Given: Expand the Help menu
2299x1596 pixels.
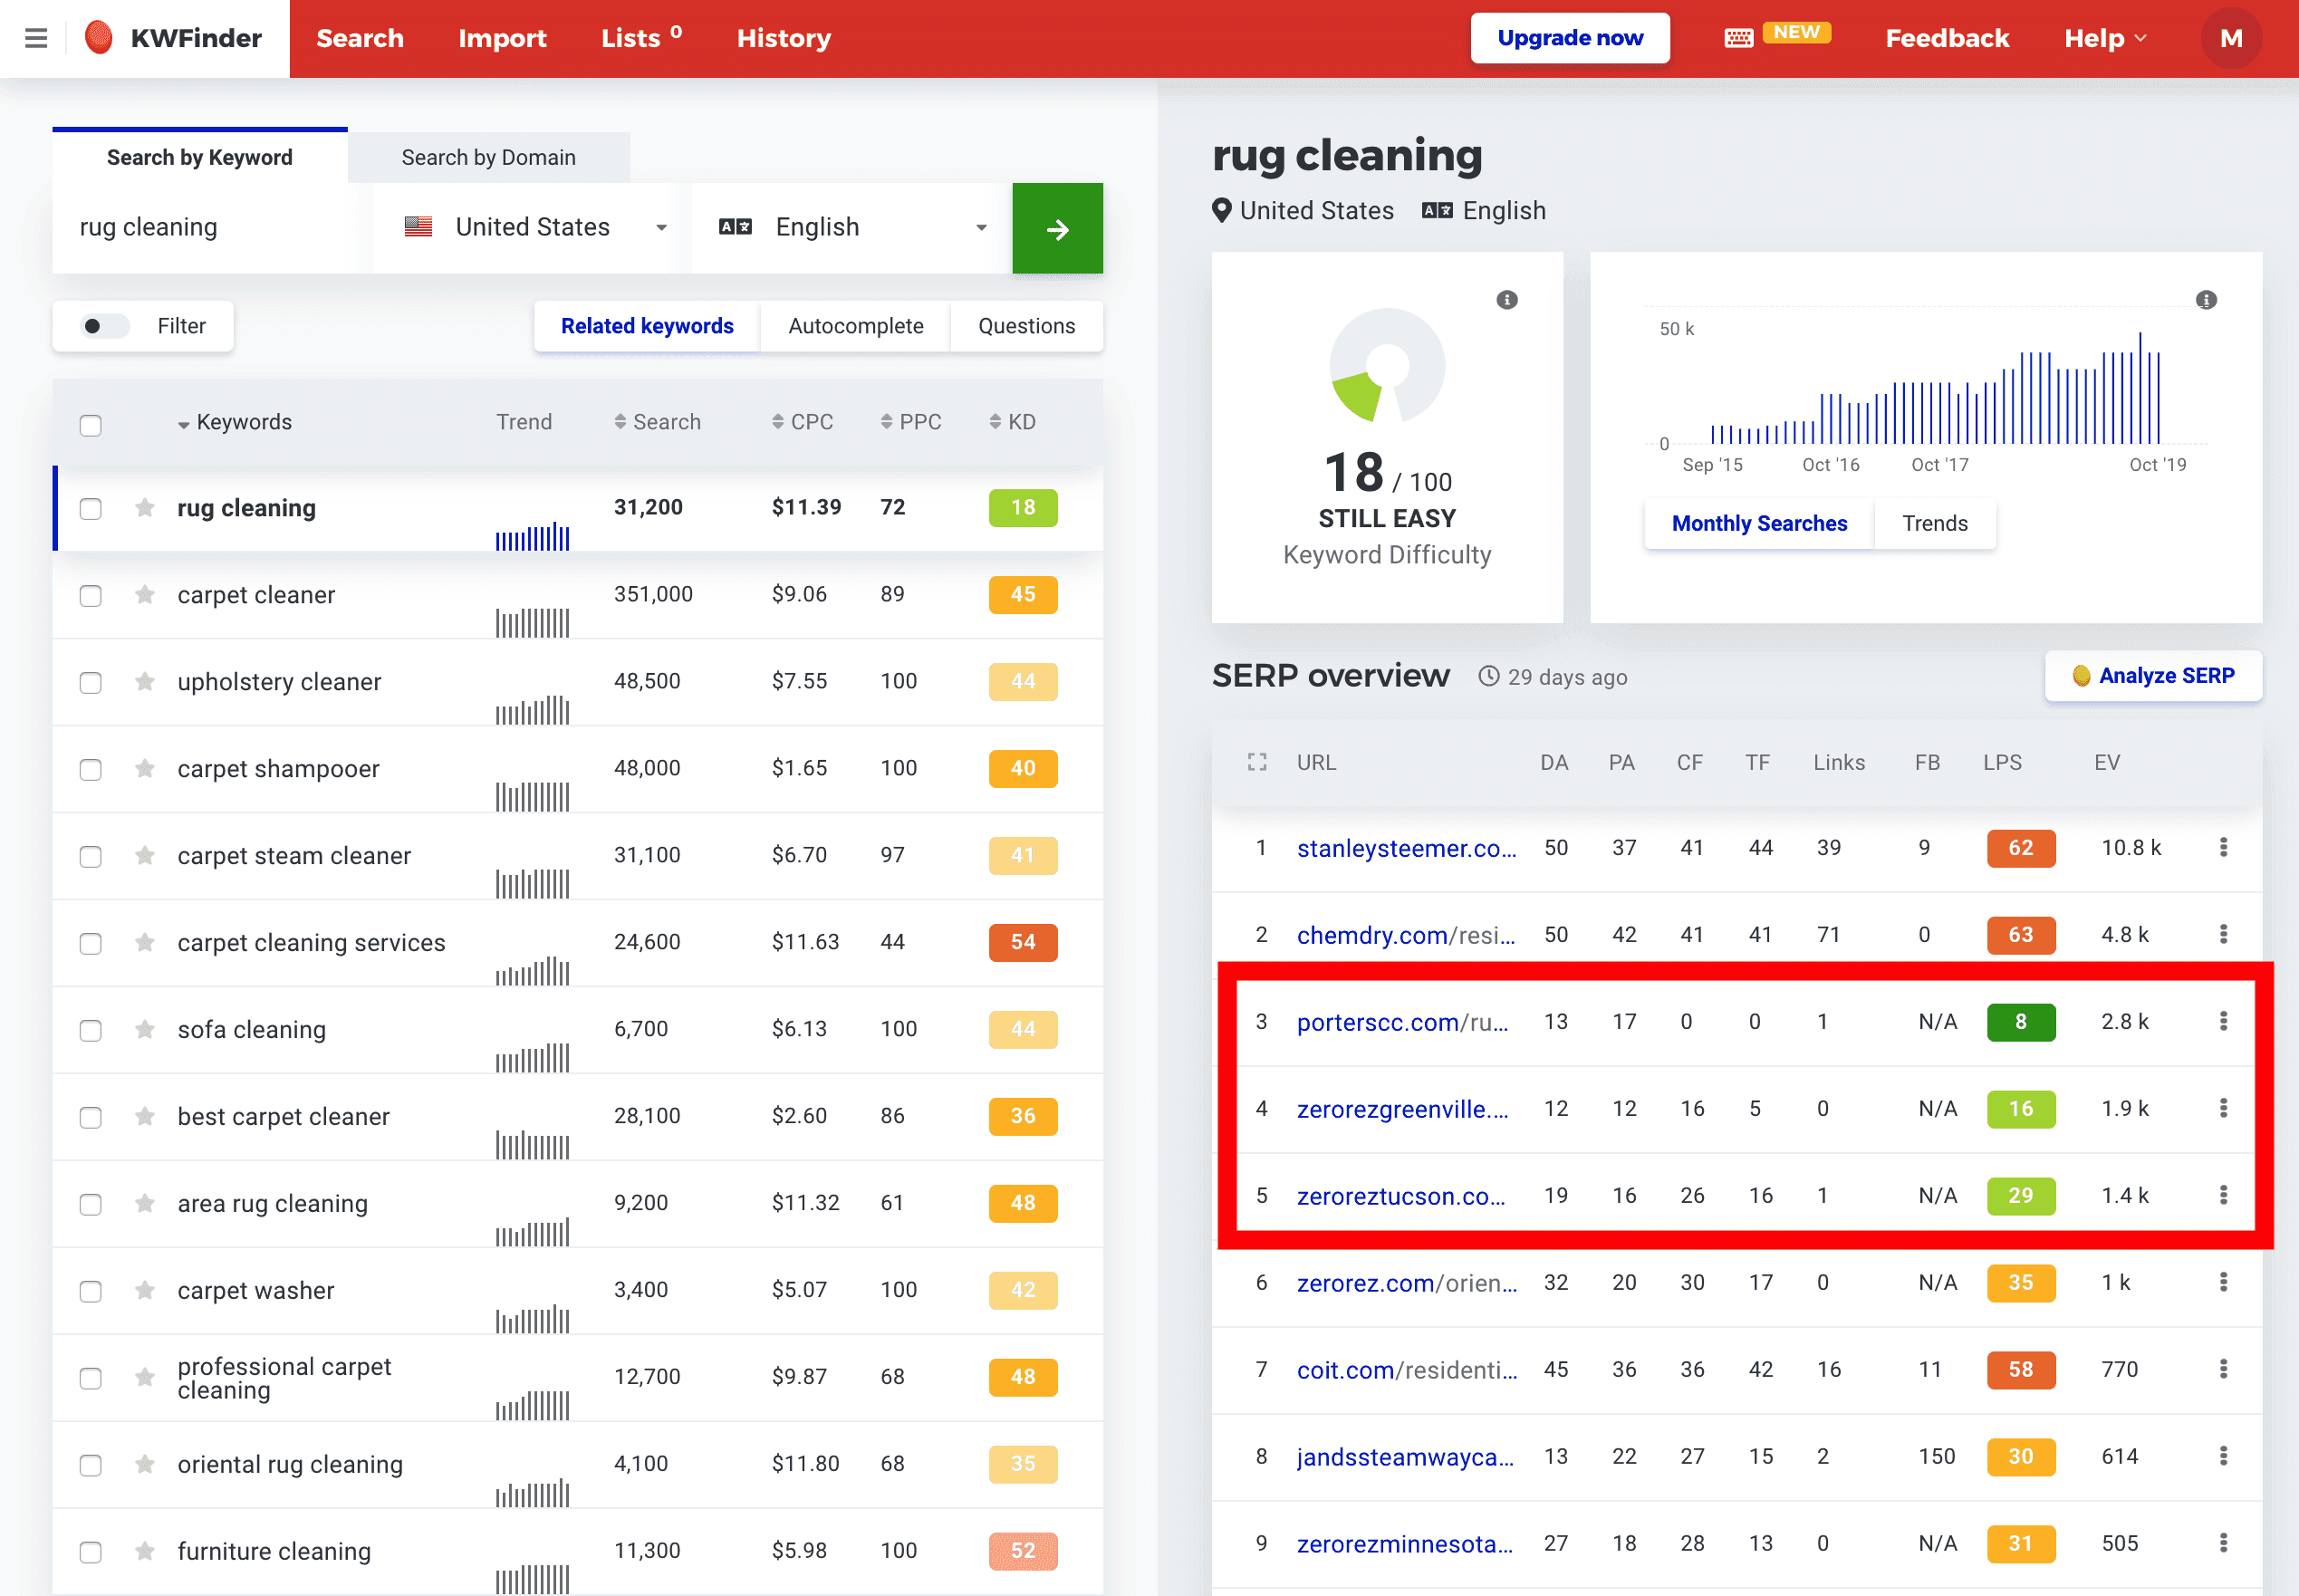Looking at the screenshot, I should tap(2104, 38).
